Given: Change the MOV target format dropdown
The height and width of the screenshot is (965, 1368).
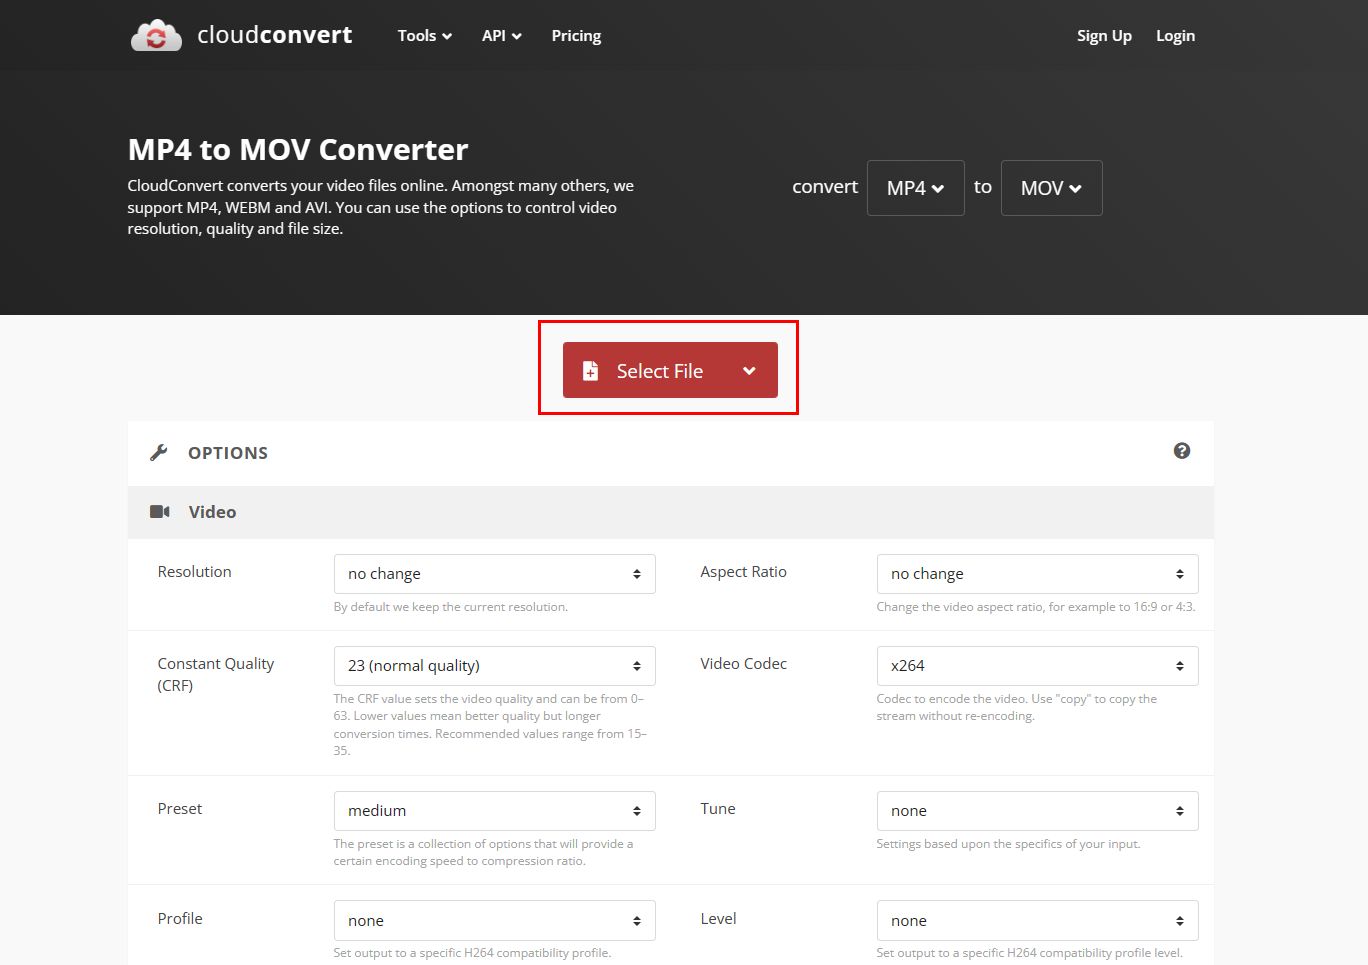Looking at the screenshot, I should (1052, 188).
